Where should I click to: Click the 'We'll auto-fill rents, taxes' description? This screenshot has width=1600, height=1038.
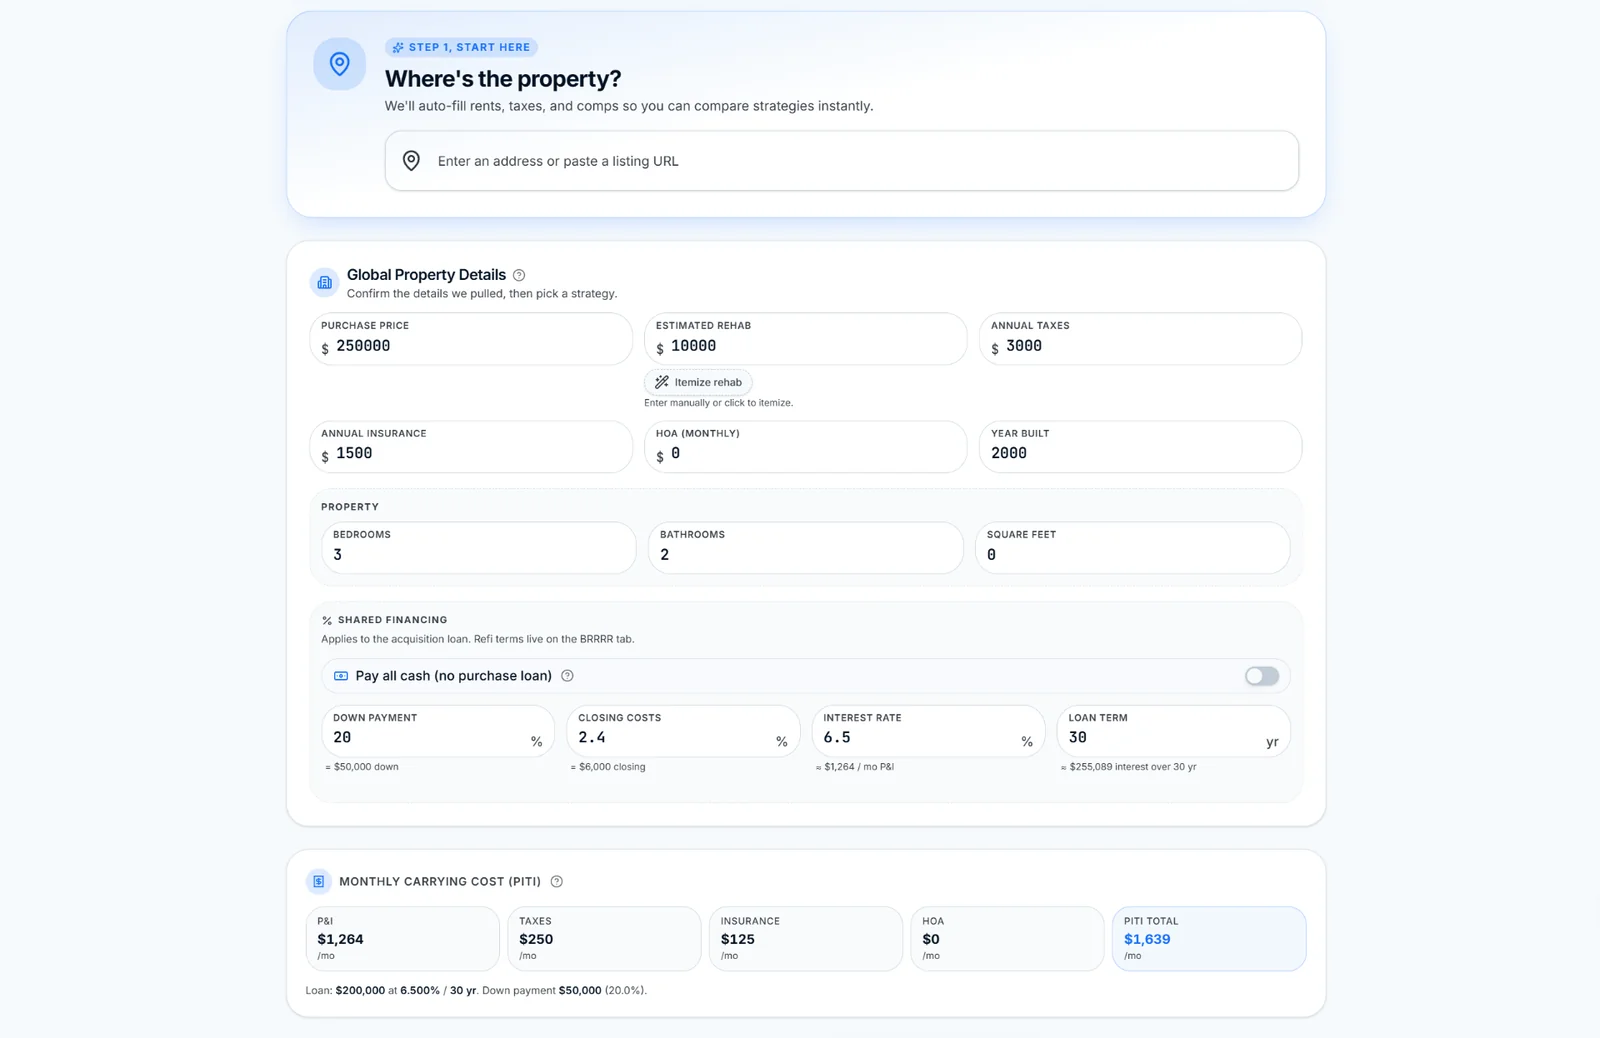pyautogui.click(x=629, y=106)
